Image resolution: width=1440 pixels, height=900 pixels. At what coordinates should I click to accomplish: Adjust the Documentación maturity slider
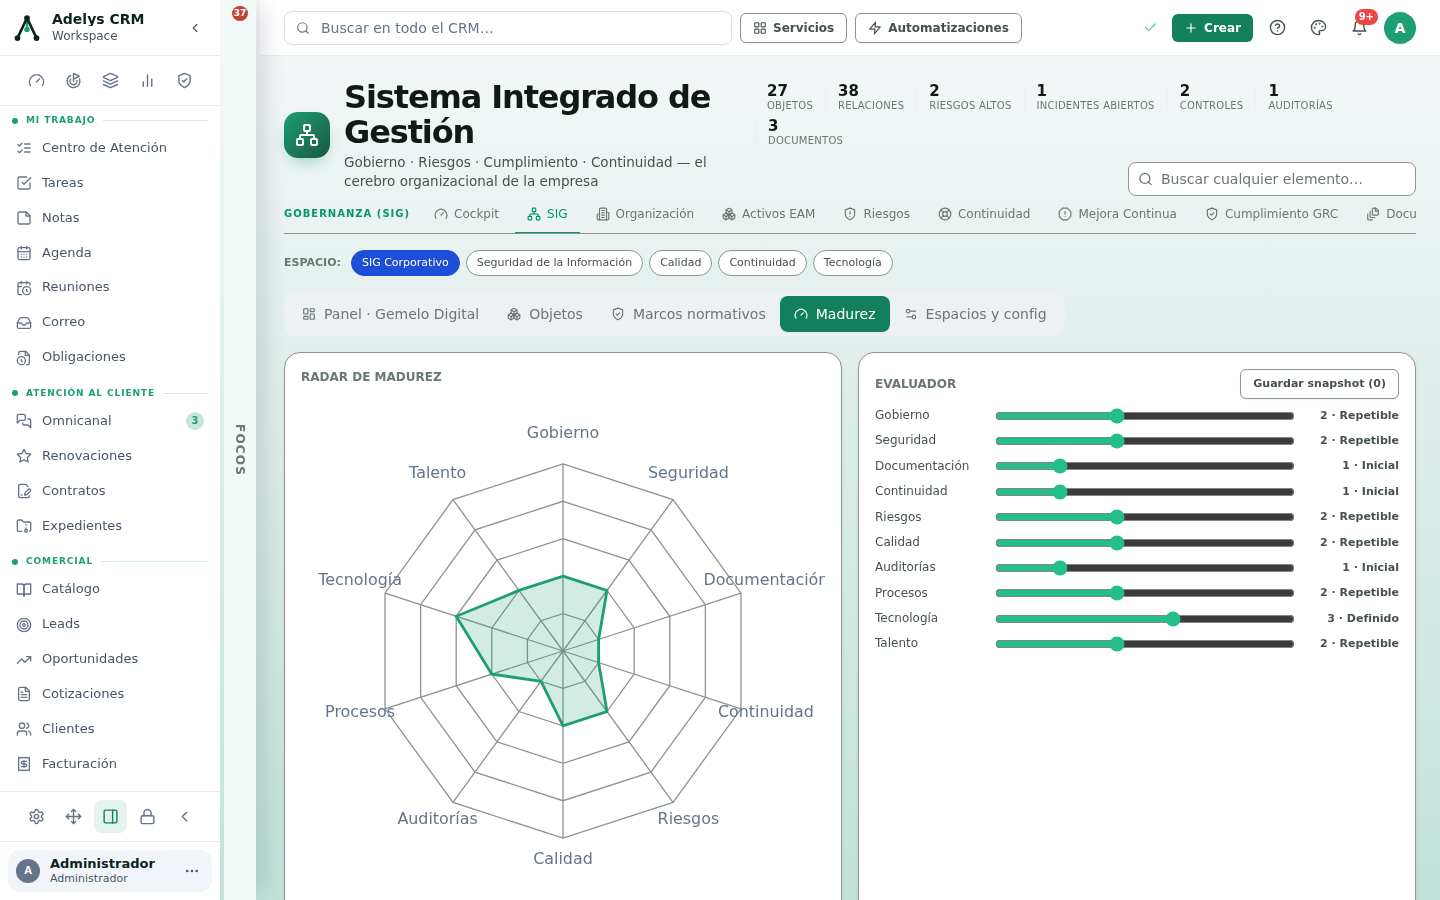(1145, 466)
